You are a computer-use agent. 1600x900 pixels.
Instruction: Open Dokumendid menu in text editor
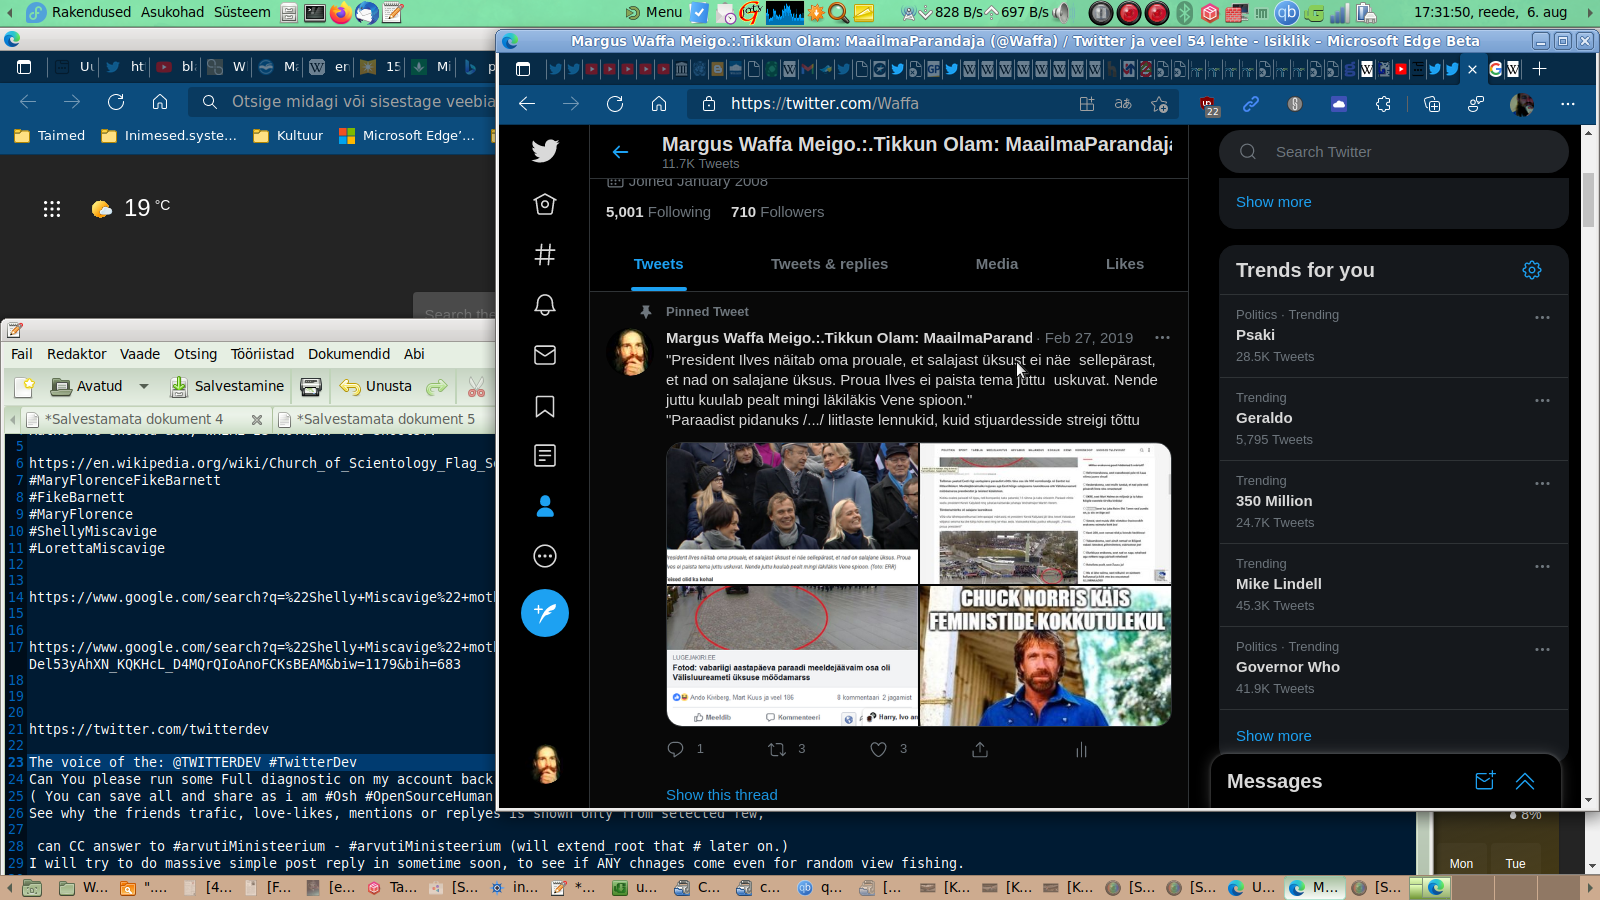[349, 354]
